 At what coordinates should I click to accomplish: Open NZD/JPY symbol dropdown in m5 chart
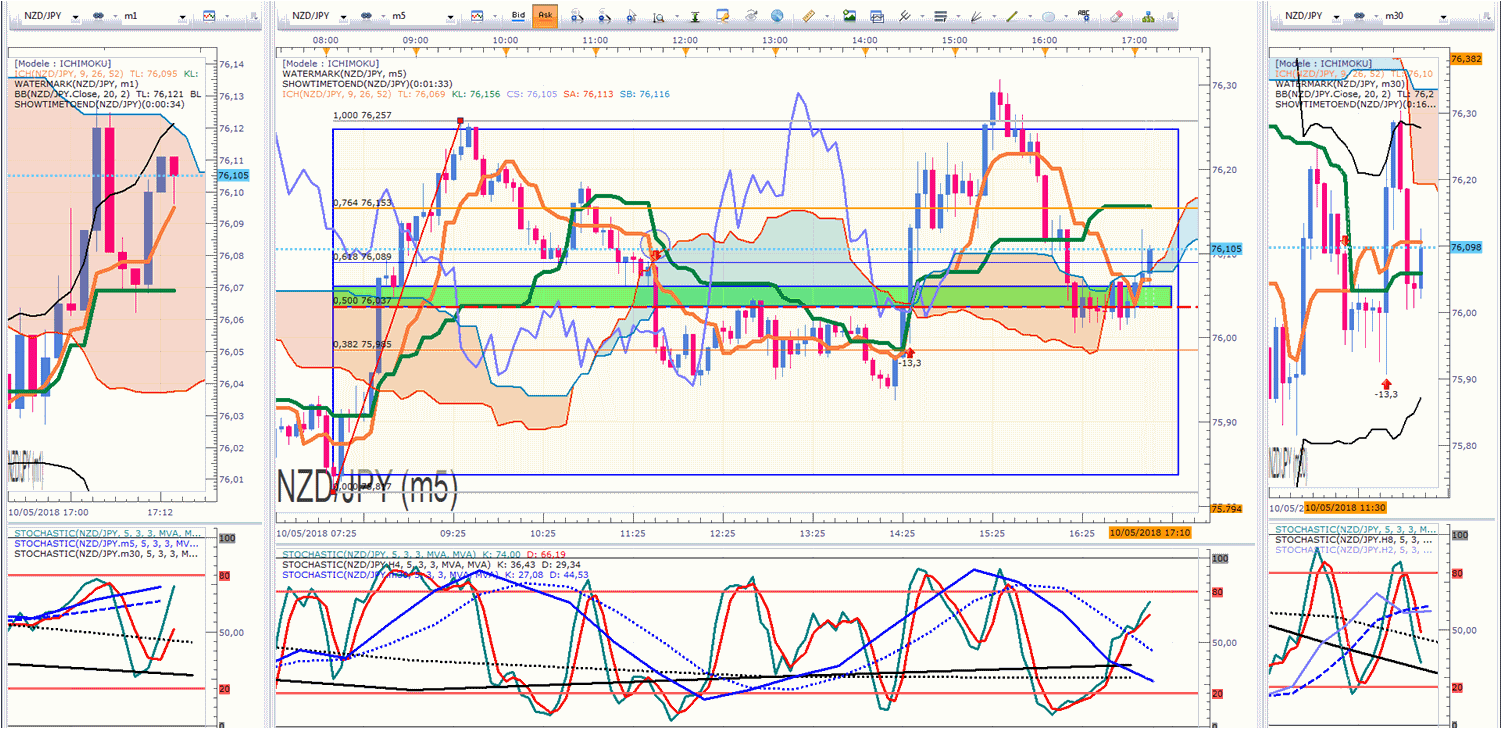[343, 17]
